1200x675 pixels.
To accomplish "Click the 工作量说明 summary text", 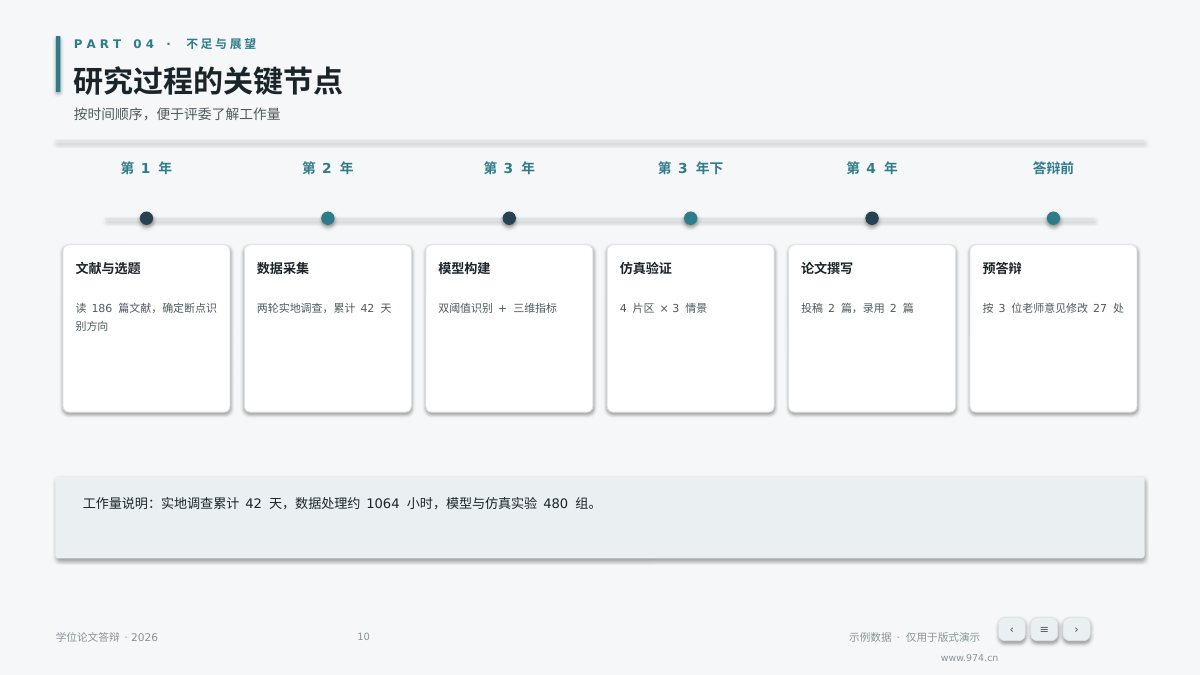I will pyautogui.click(x=341, y=503).
